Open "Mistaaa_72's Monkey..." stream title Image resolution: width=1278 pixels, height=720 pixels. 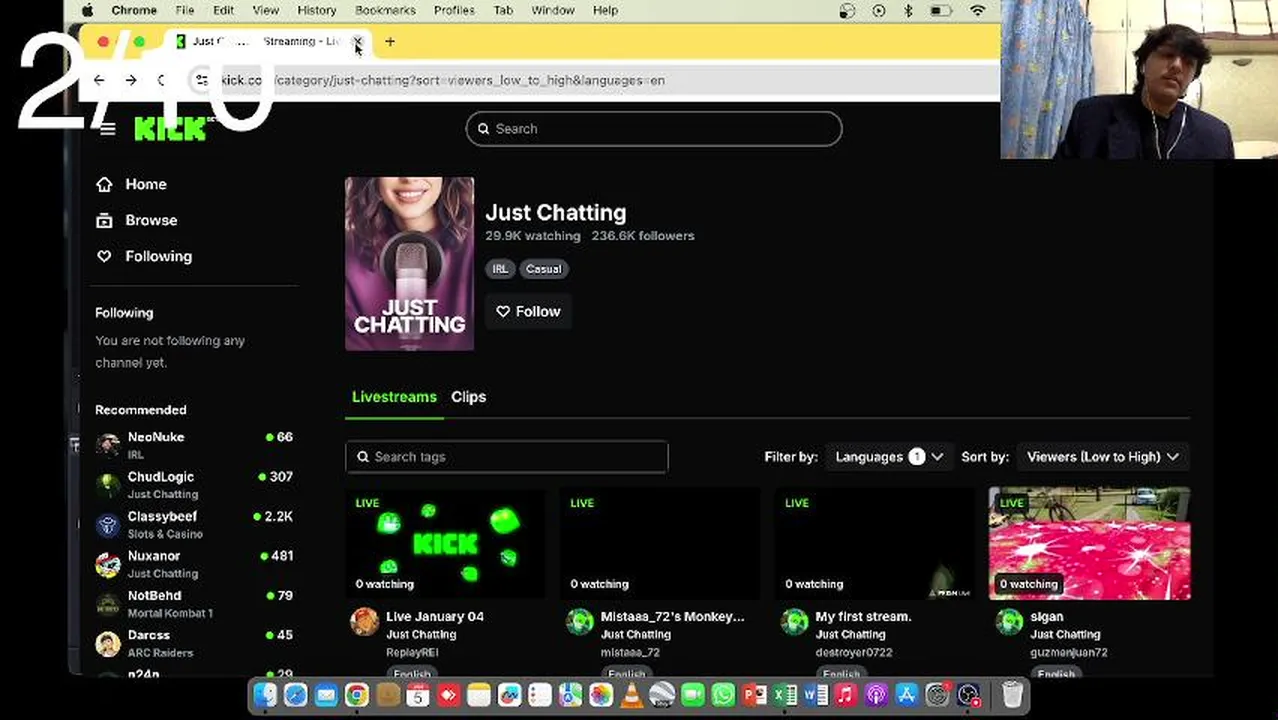click(672, 617)
